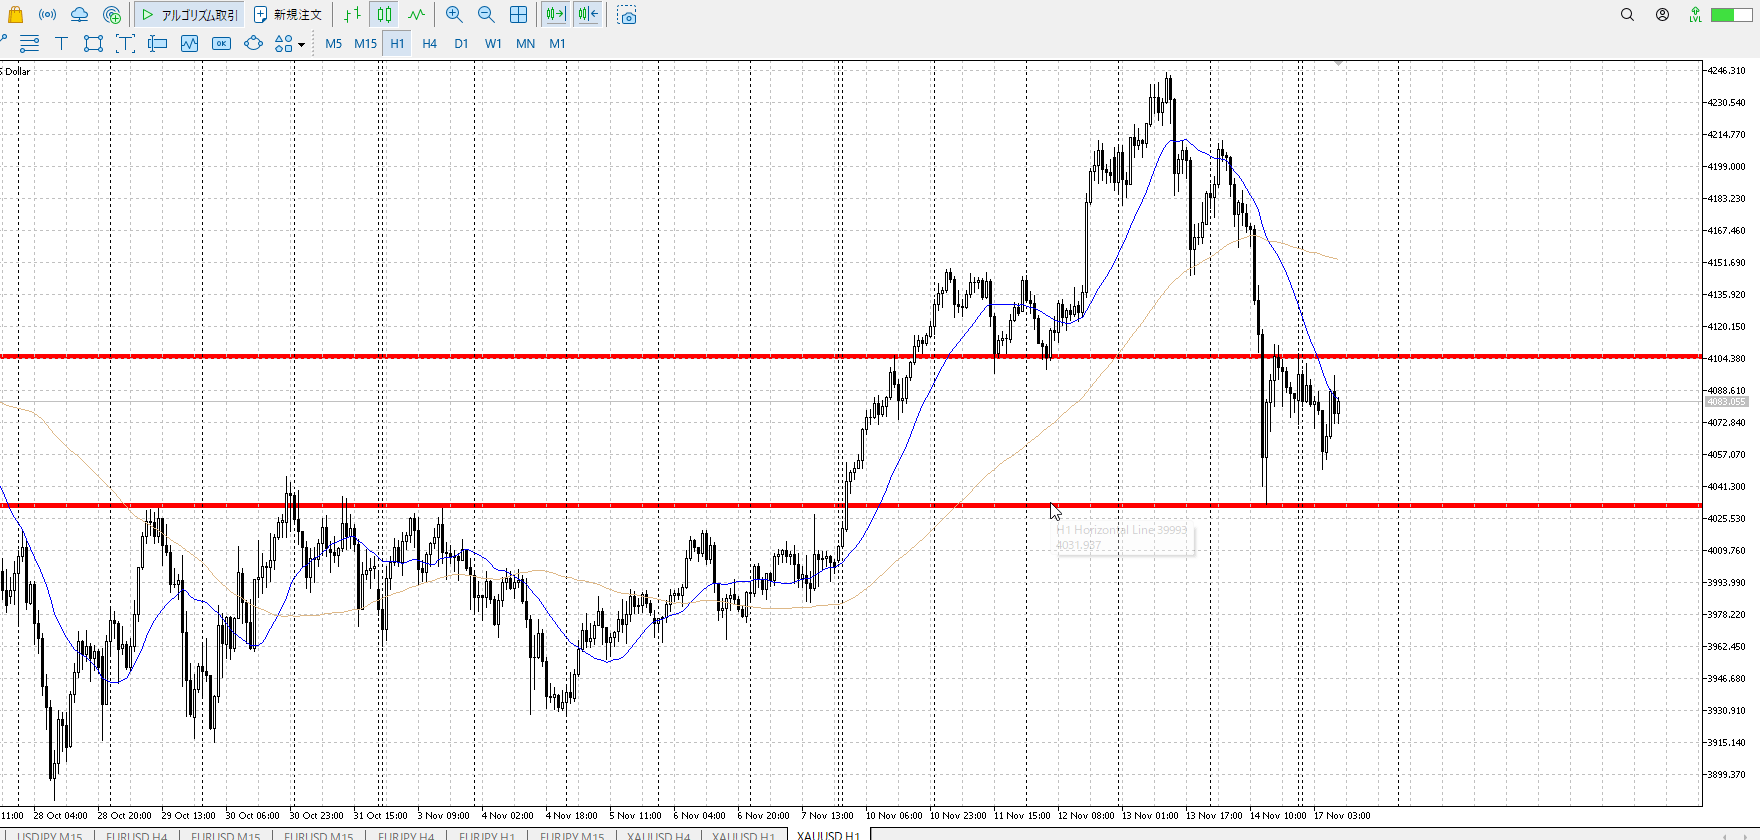Viewport: 1760px width, 840px height.
Task: Toggle the アルゴリズム取引 algo trading button
Action: tap(190, 15)
